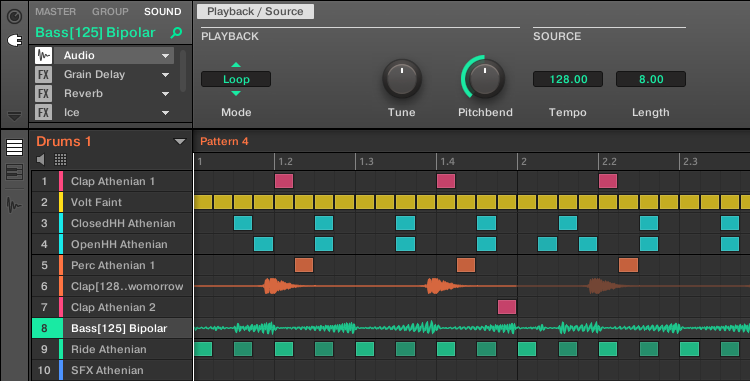Click the pink color strip of Clap Athenian 1

61,181
